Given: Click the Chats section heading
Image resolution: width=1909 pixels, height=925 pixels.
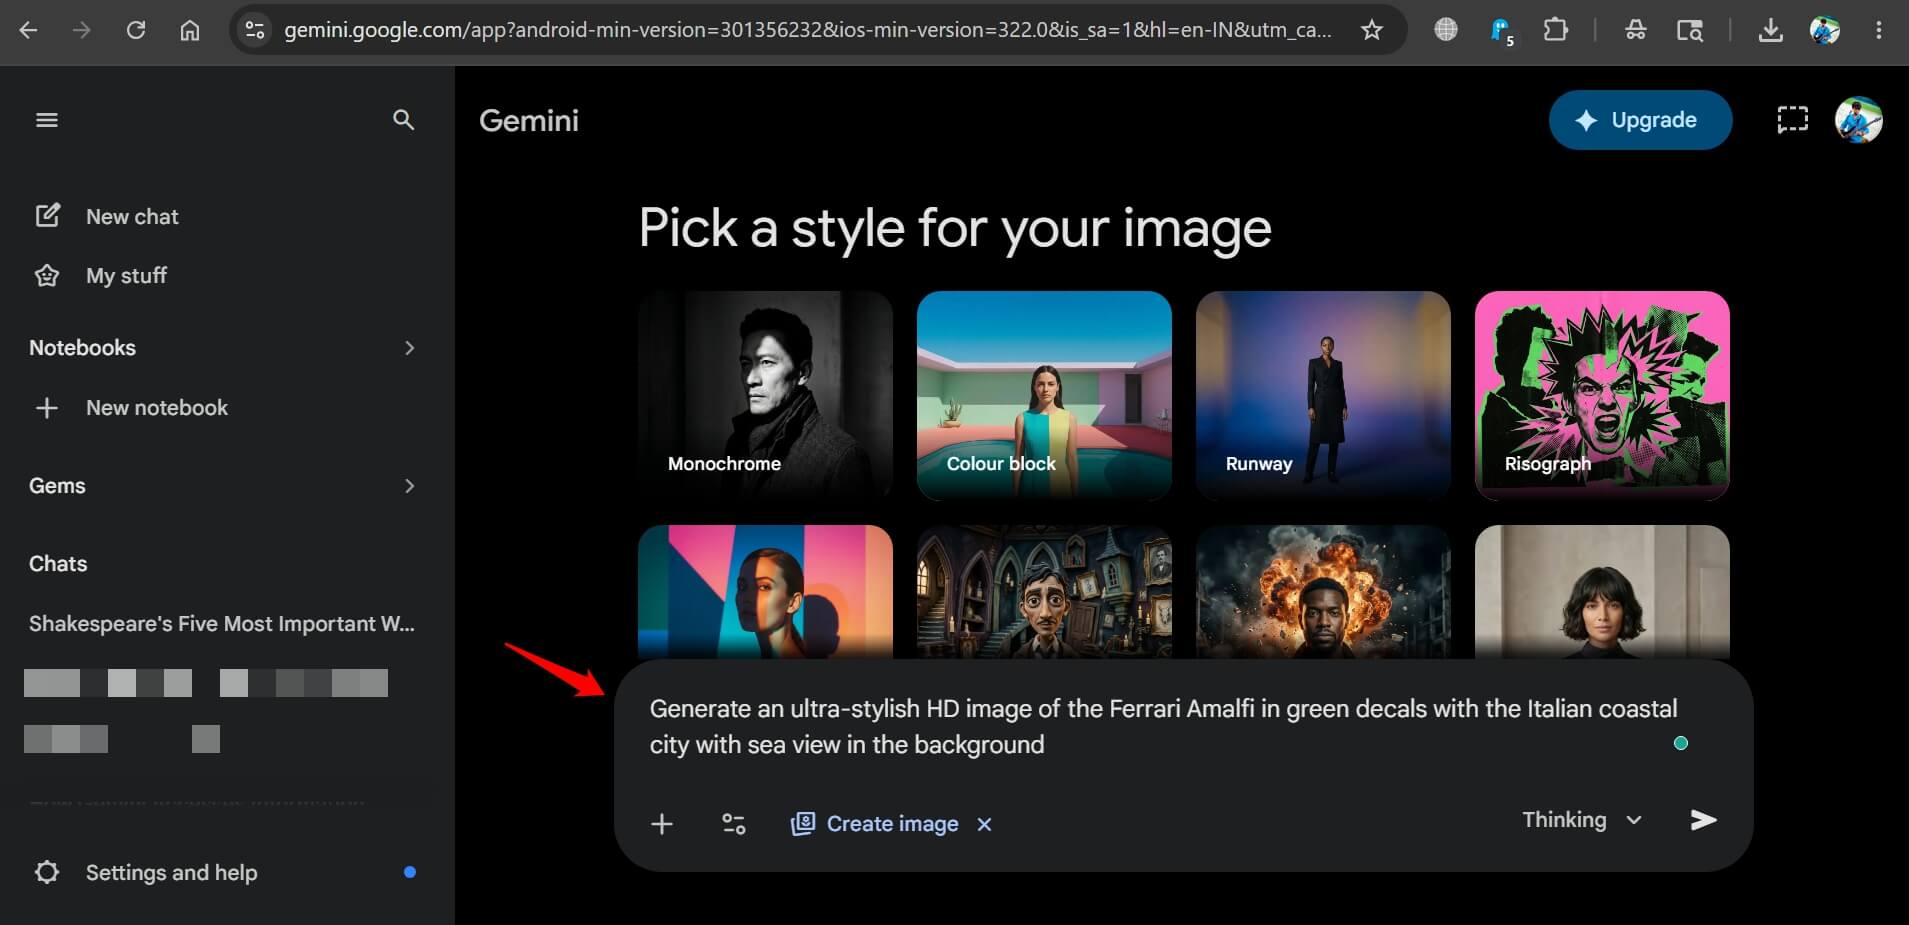Looking at the screenshot, I should [58, 563].
